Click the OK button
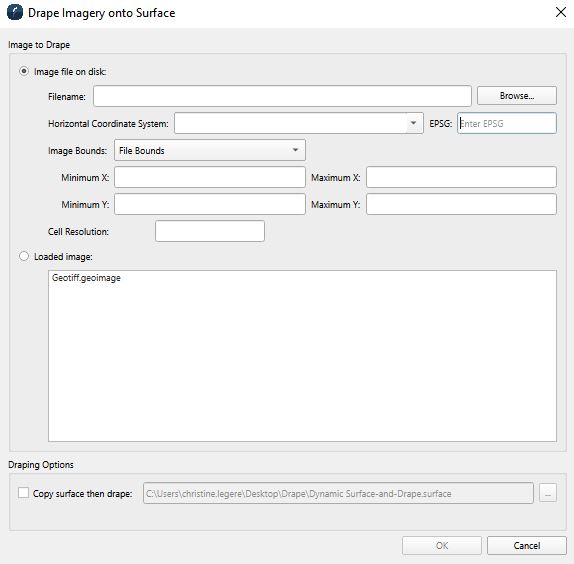 (441, 546)
